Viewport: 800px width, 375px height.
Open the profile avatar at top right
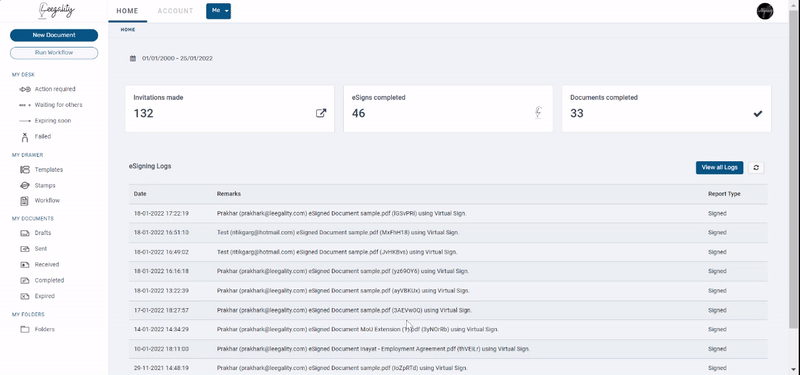[765, 11]
